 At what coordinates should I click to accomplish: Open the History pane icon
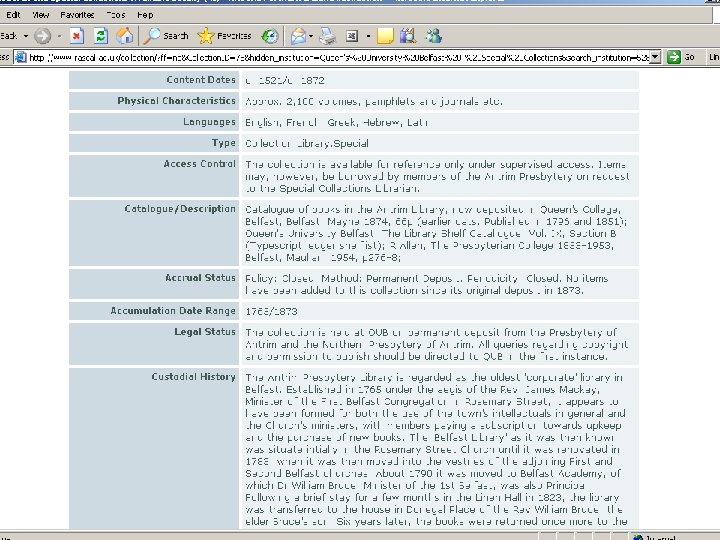click(270, 35)
